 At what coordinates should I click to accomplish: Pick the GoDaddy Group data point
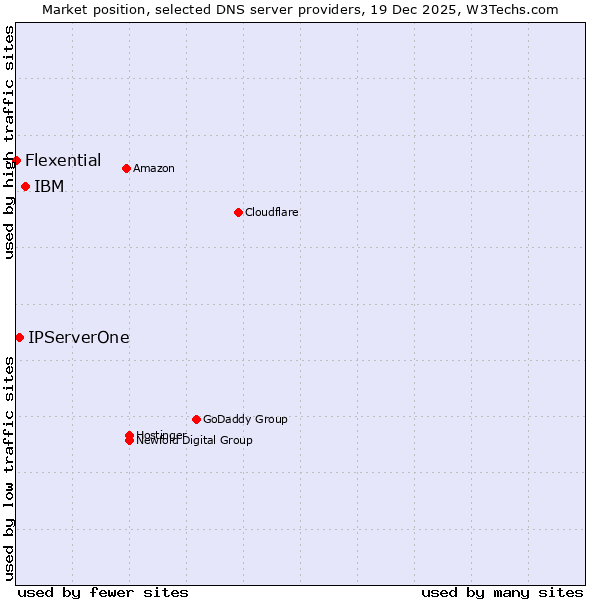(196, 419)
